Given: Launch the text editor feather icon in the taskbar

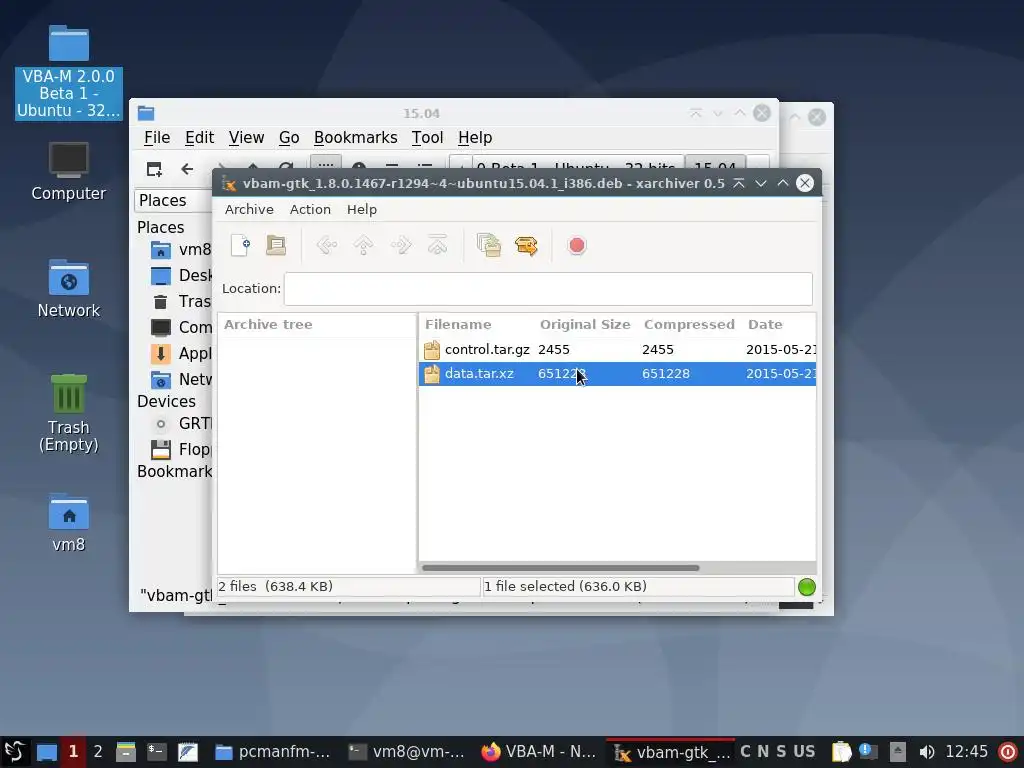Looking at the screenshot, I should (188, 752).
